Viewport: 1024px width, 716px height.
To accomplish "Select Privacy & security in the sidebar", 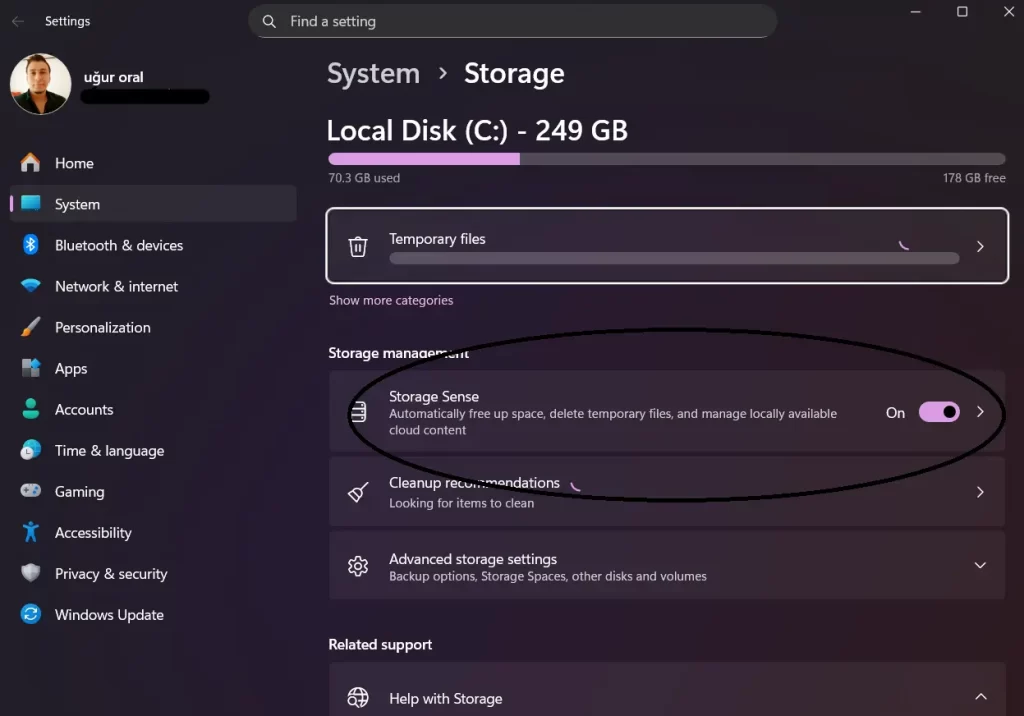I will pos(111,573).
